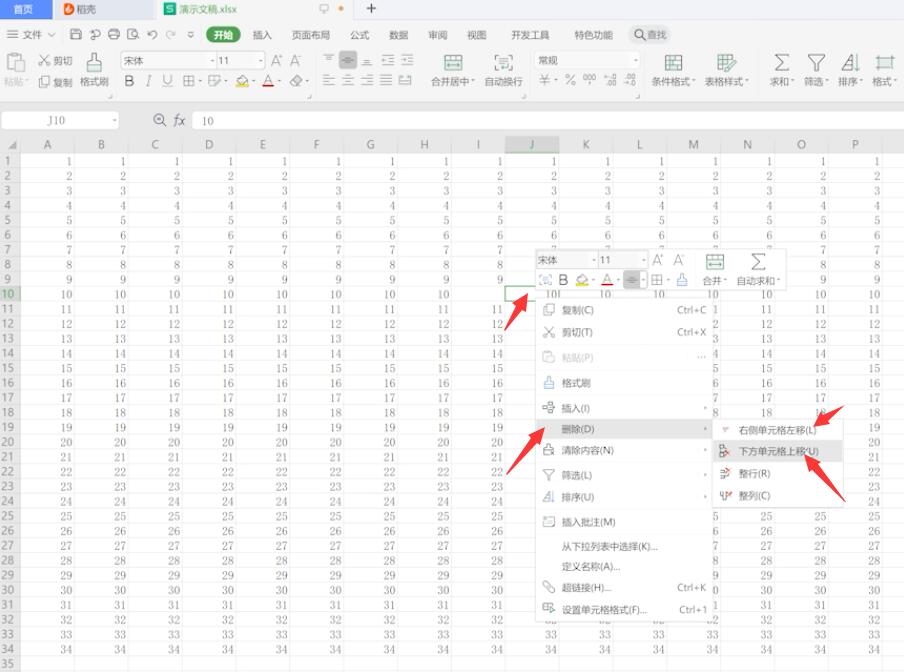Choose 下方单元格上移(U) delete option
Image resolution: width=904 pixels, height=672 pixels.
coord(778,451)
